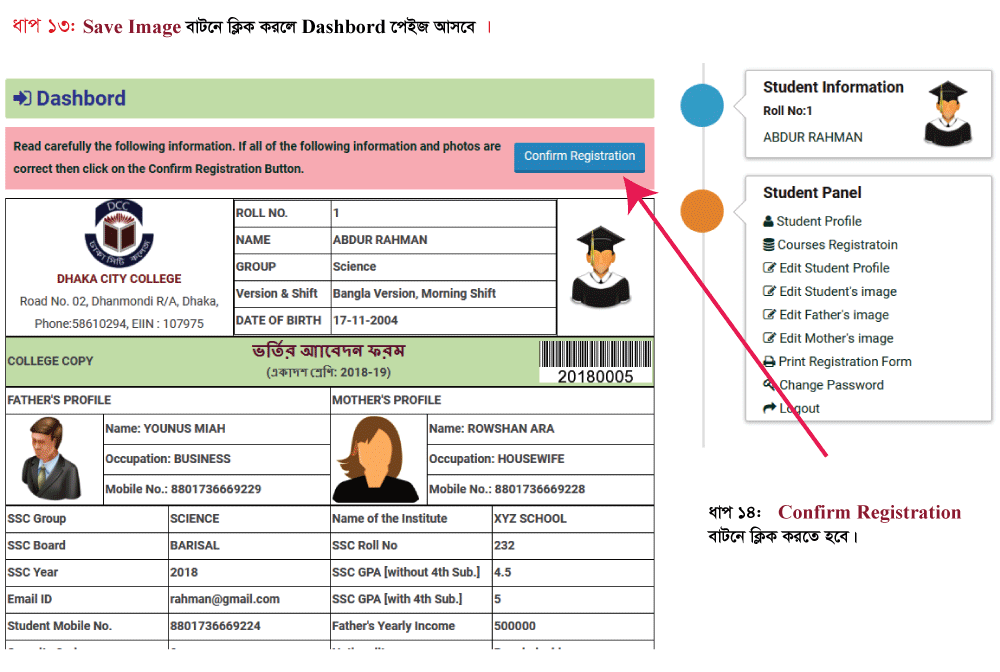Click the Dashbord sign-in arrow icon
The height and width of the screenshot is (672, 1000).
point(22,99)
